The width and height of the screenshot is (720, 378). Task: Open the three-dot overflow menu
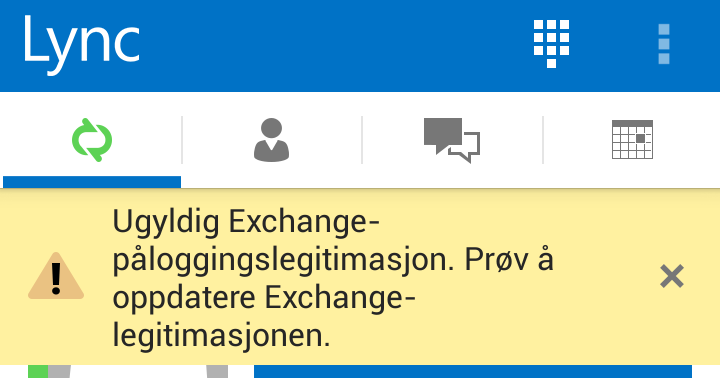click(x=664, y=44)
